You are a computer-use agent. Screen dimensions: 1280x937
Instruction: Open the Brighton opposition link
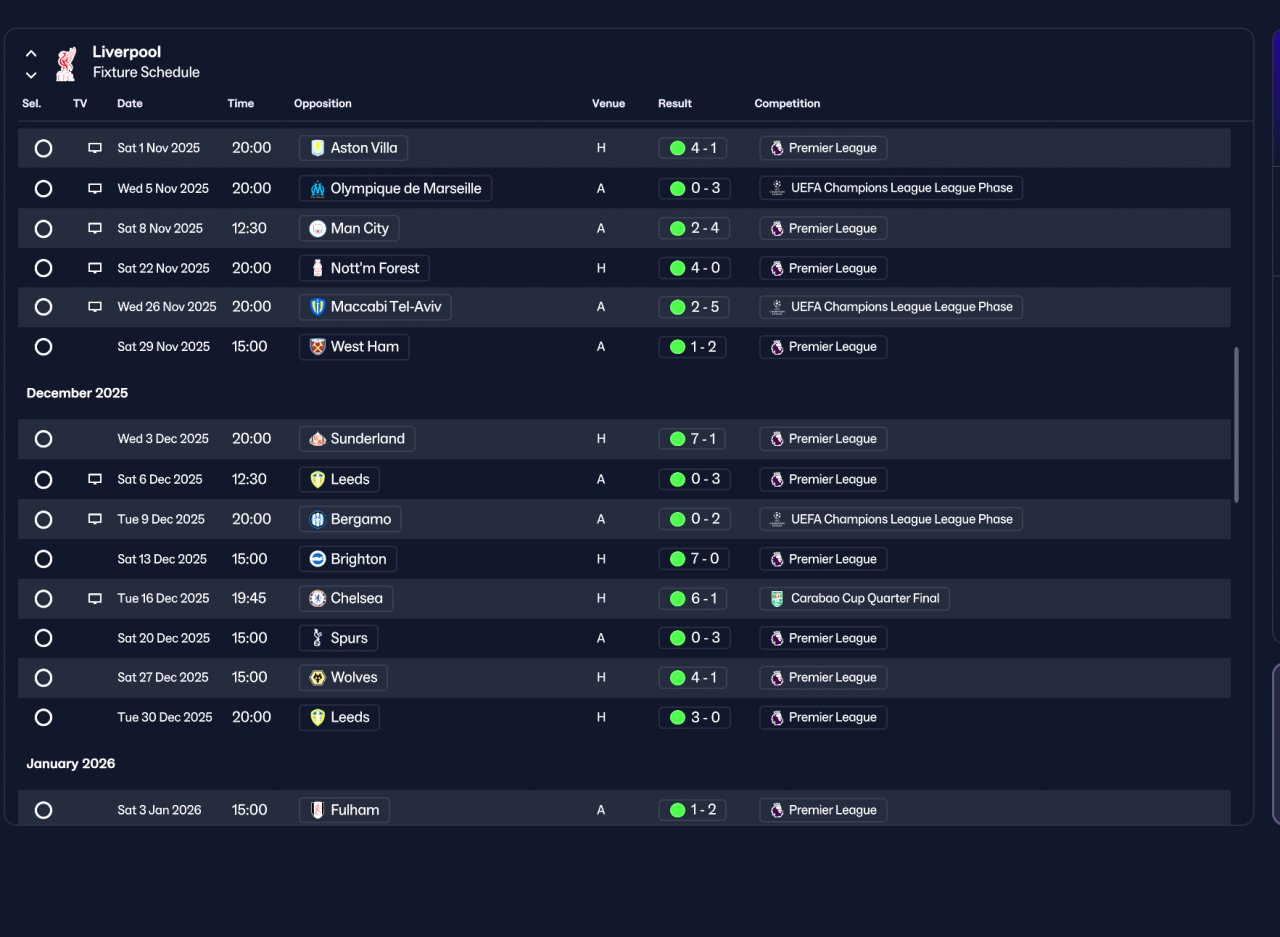point(348,559)
